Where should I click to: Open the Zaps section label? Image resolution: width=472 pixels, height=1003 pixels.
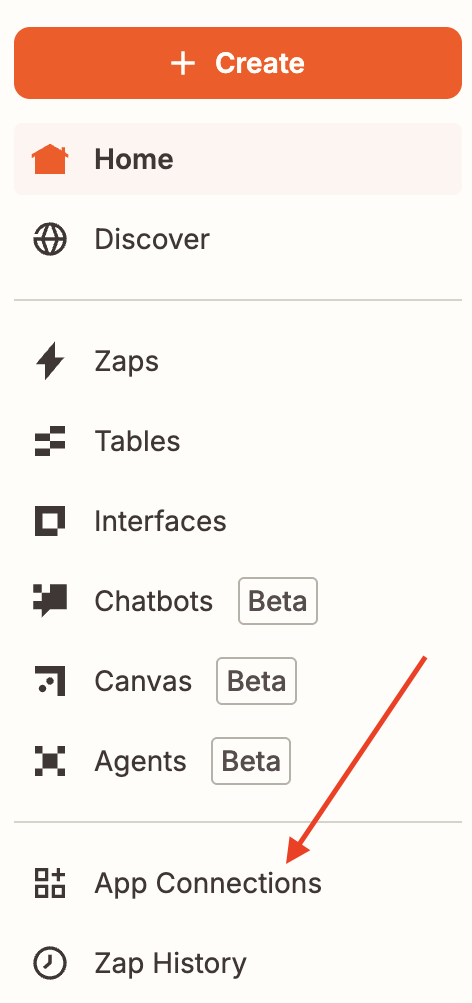coord(127,361)
